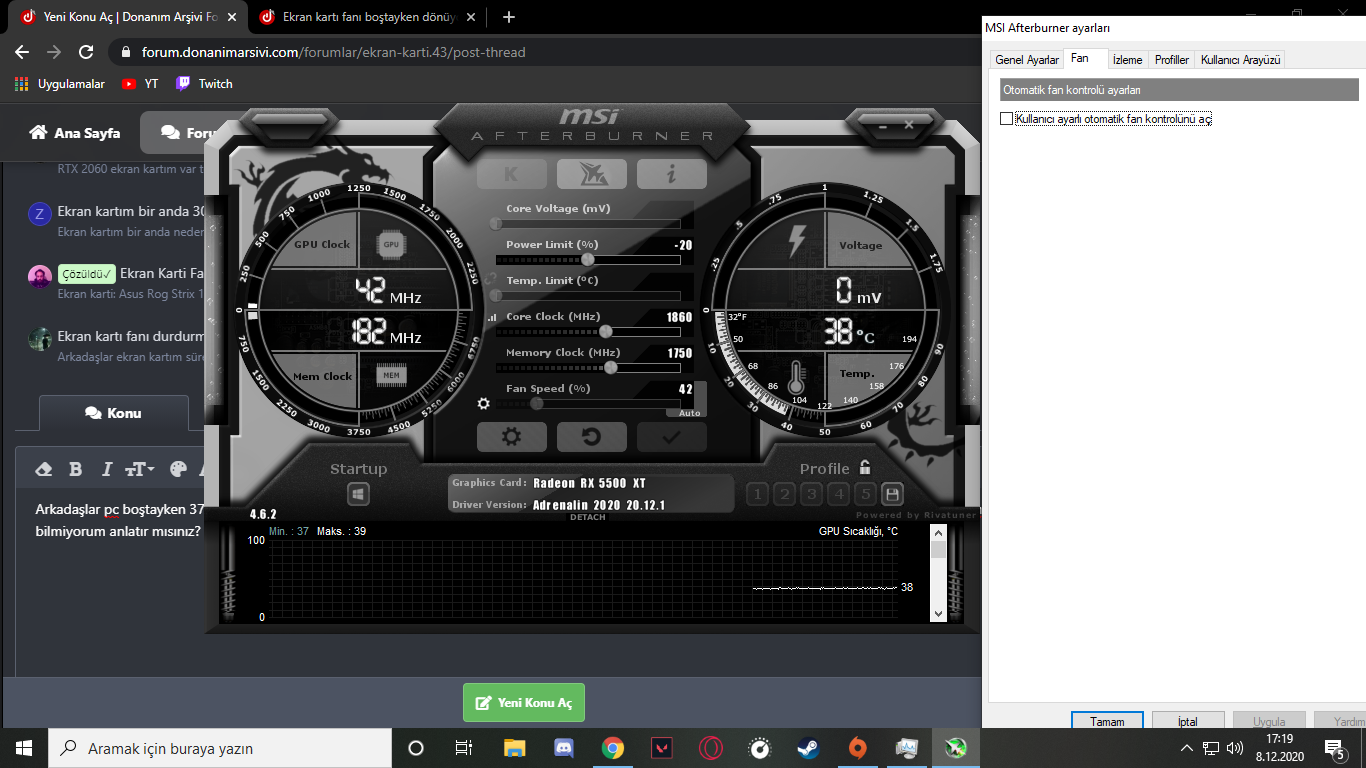
Task: Toggle italic in the forum editor
Action: (x=106, y=469)
